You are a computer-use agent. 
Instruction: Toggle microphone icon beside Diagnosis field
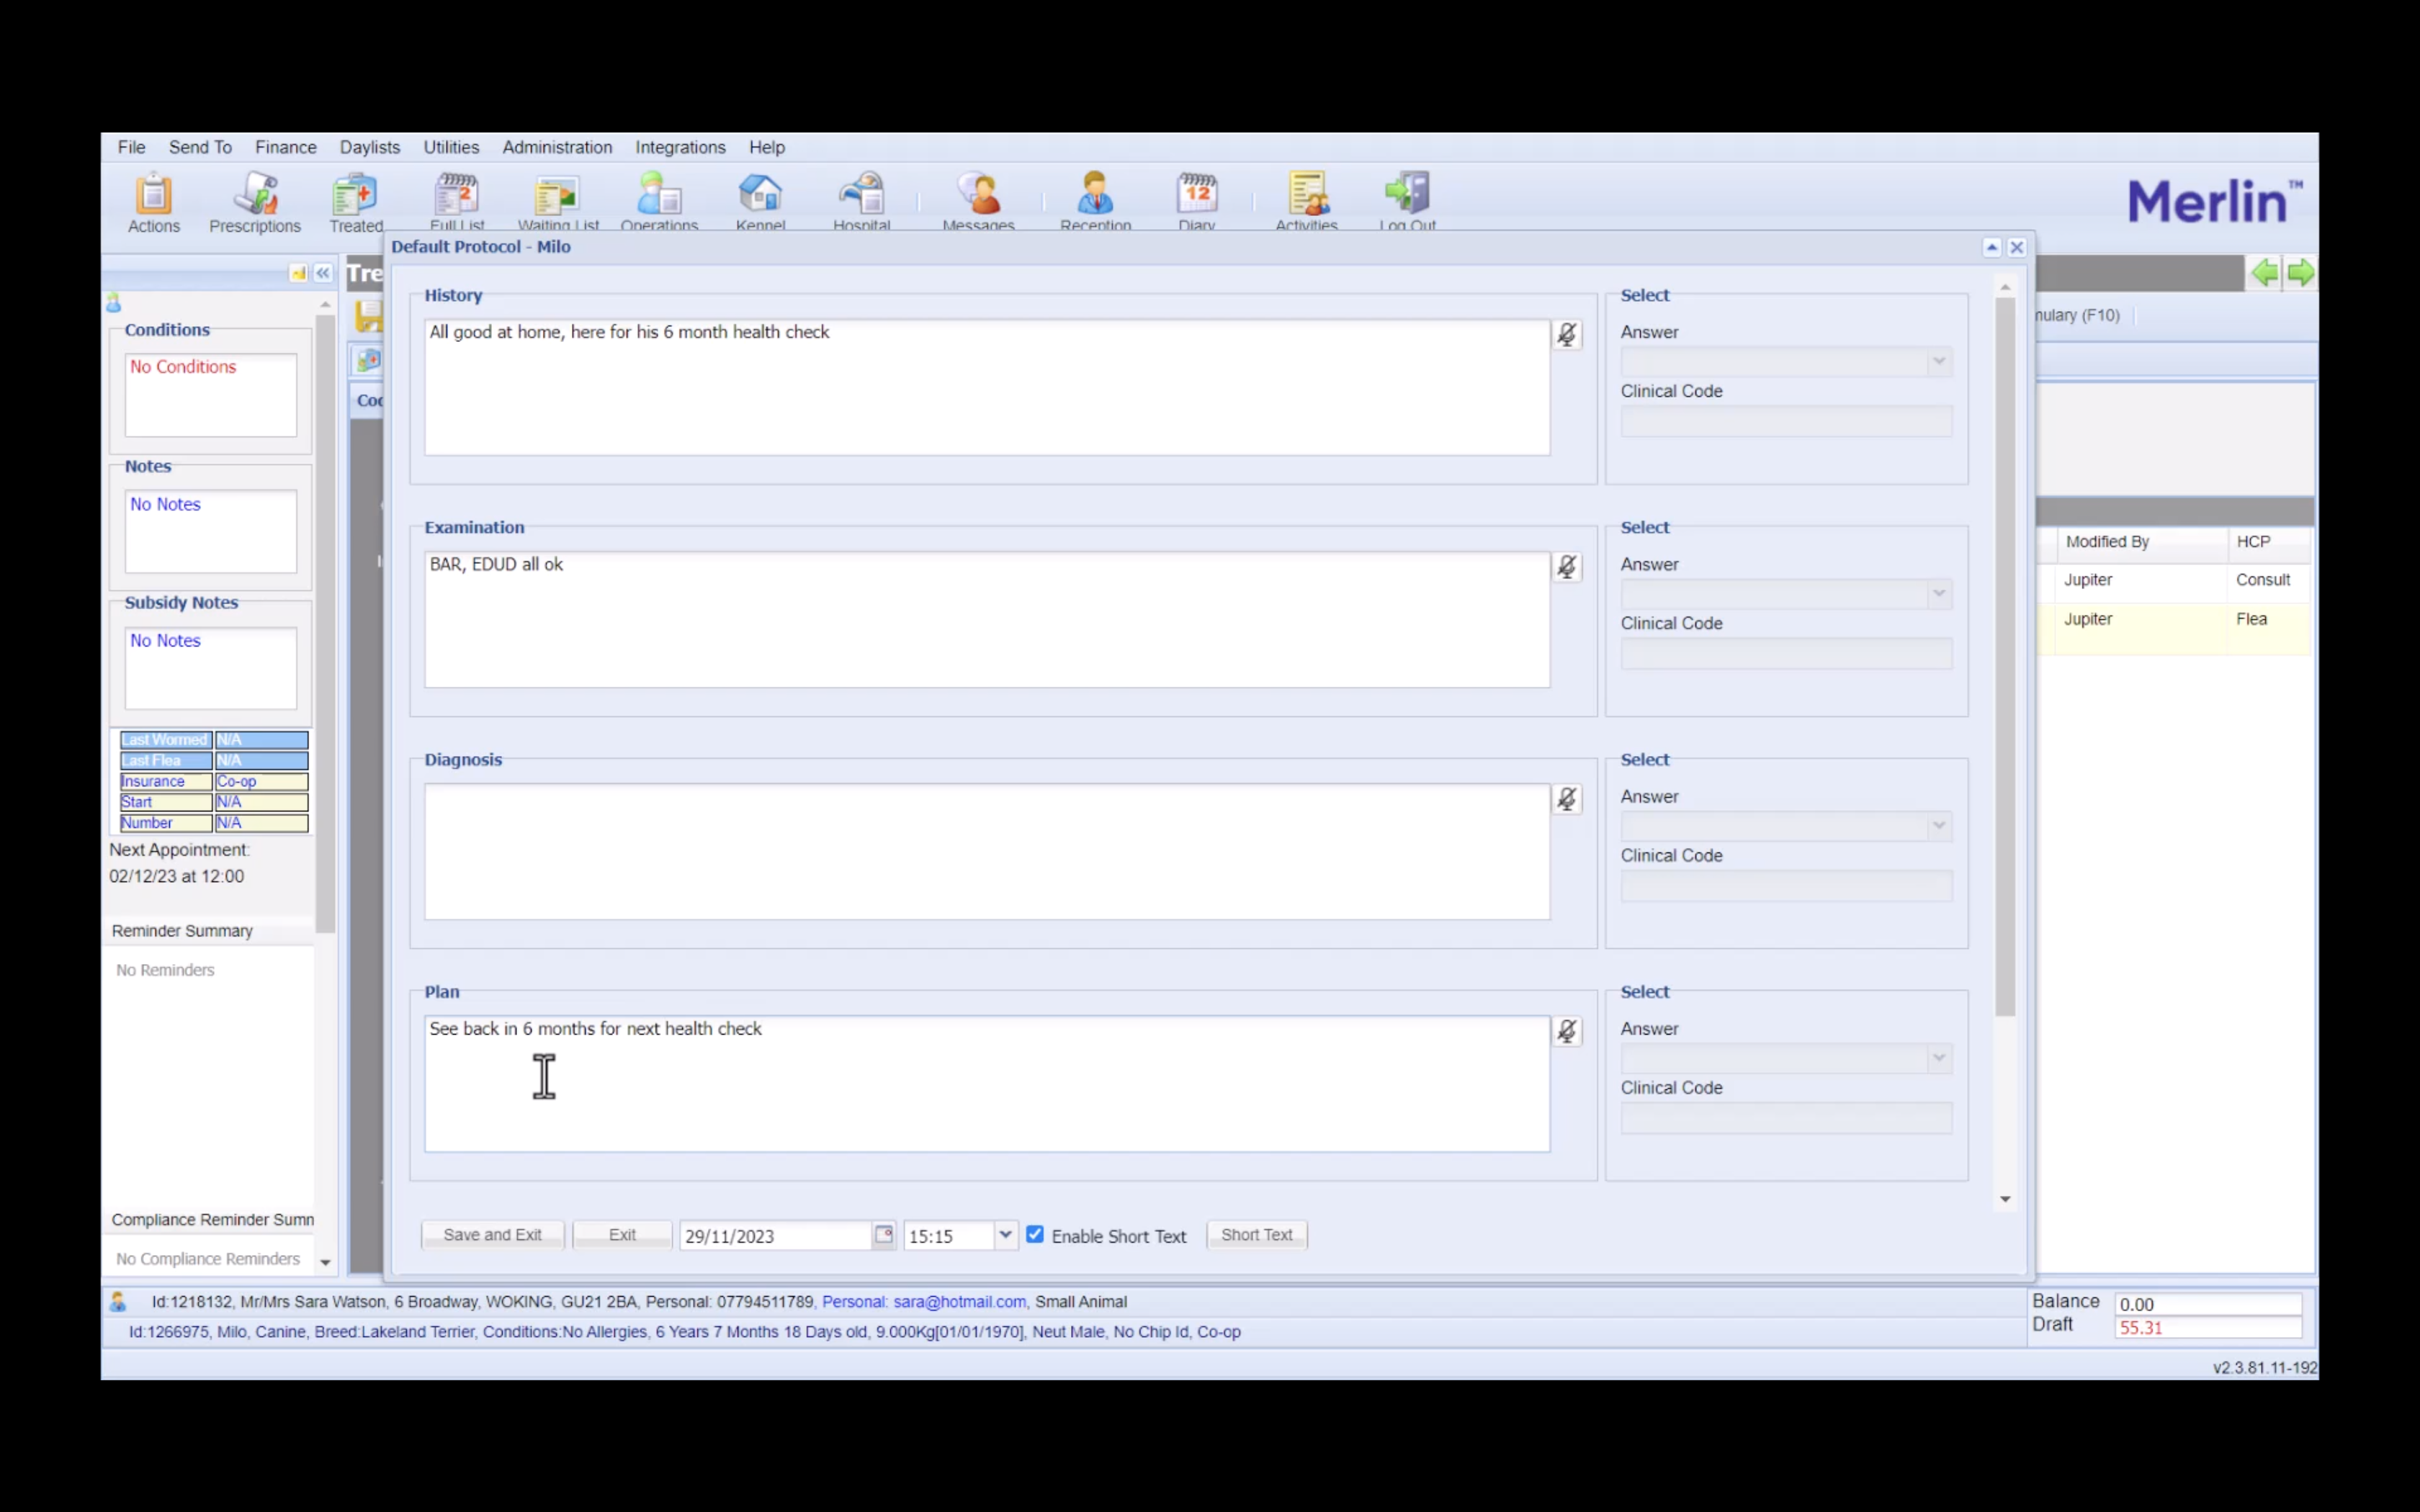(x=1566, y=799)
